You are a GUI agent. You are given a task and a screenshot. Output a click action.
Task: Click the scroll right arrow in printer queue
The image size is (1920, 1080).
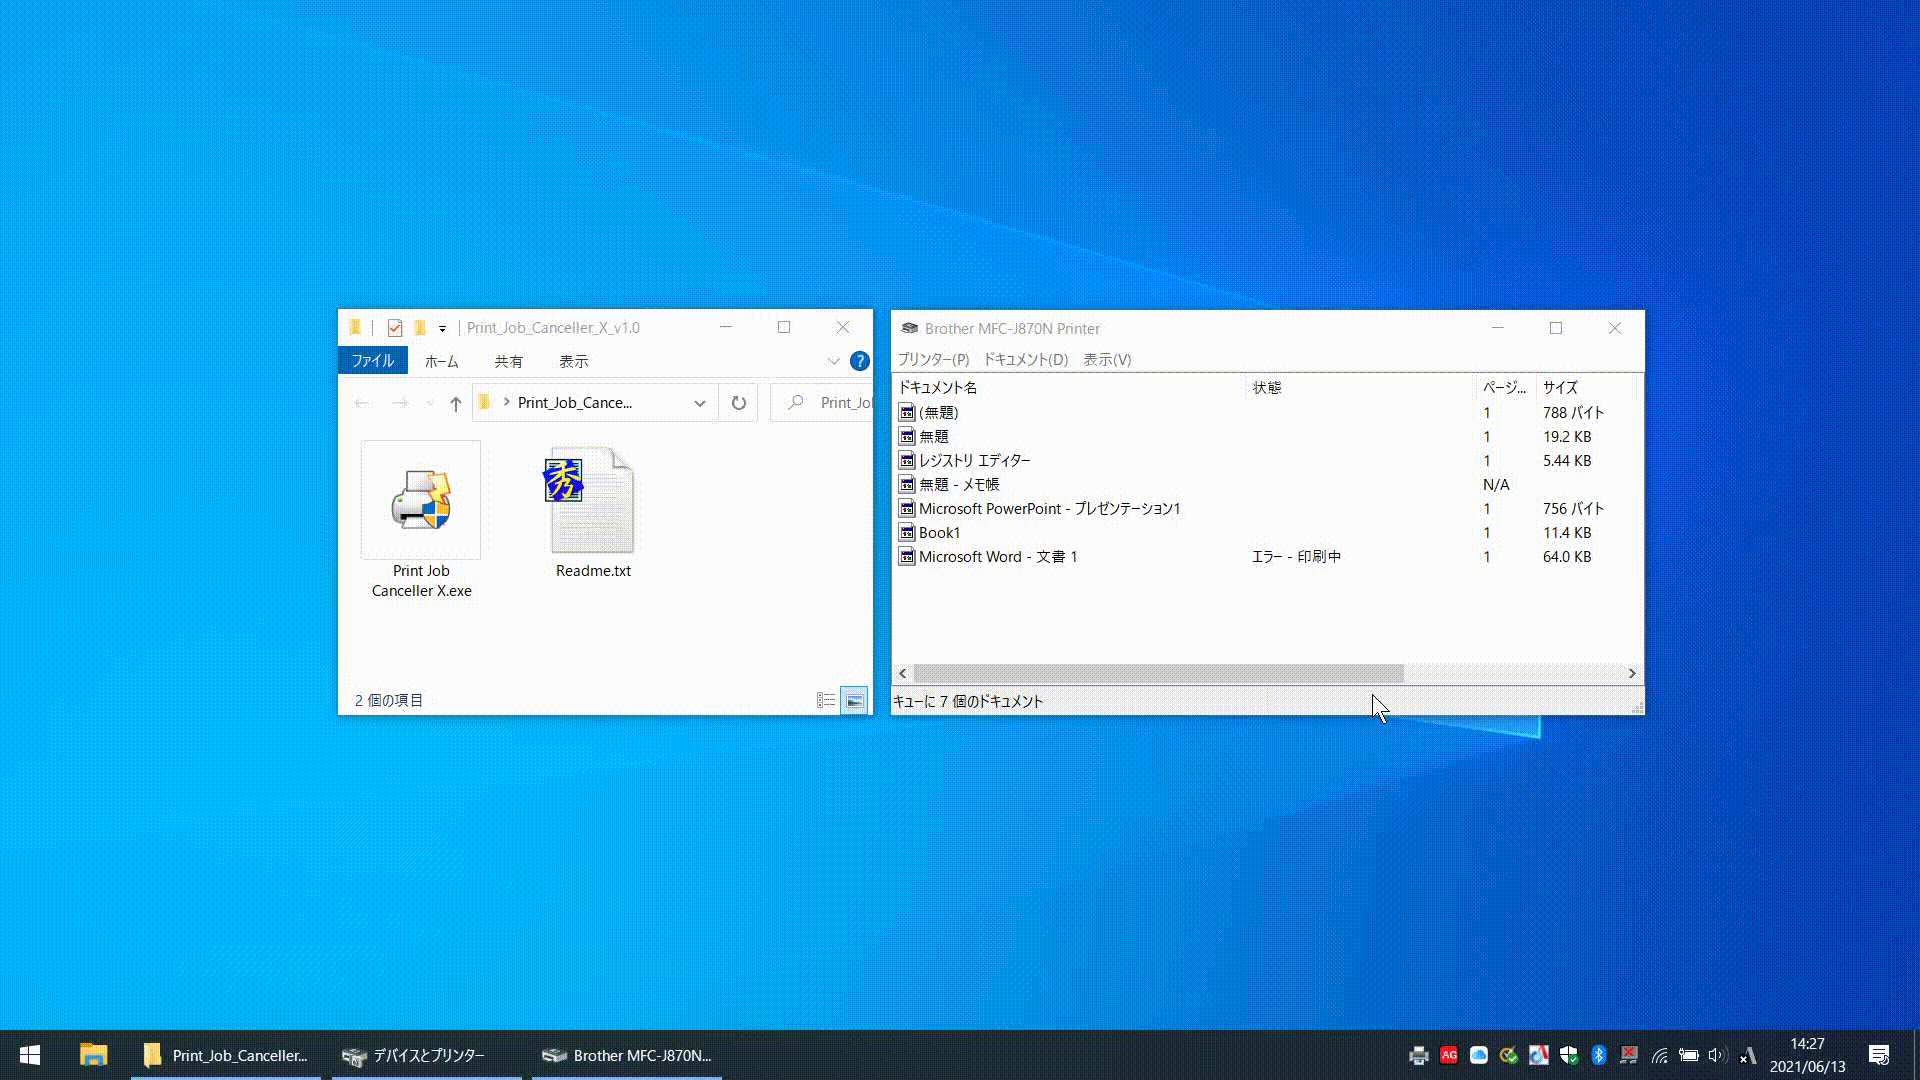point(1632,674)
